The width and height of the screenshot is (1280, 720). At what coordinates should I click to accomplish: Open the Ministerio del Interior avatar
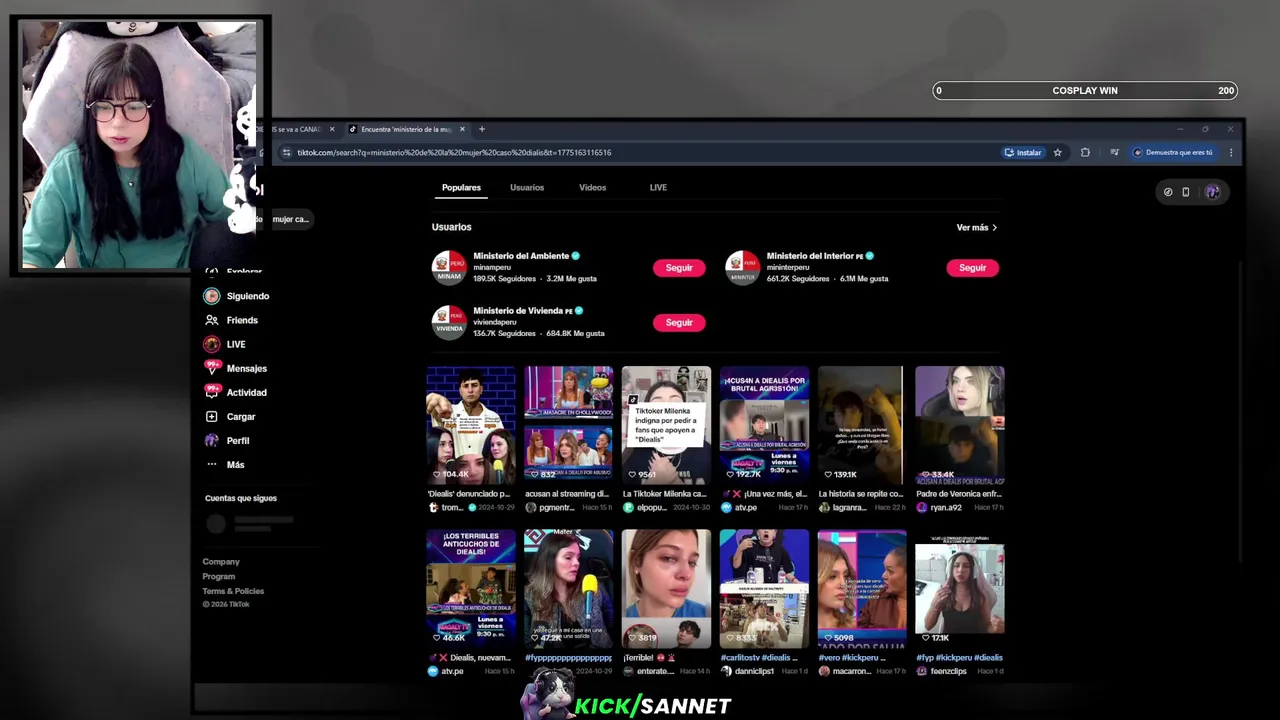click(742, 268)
